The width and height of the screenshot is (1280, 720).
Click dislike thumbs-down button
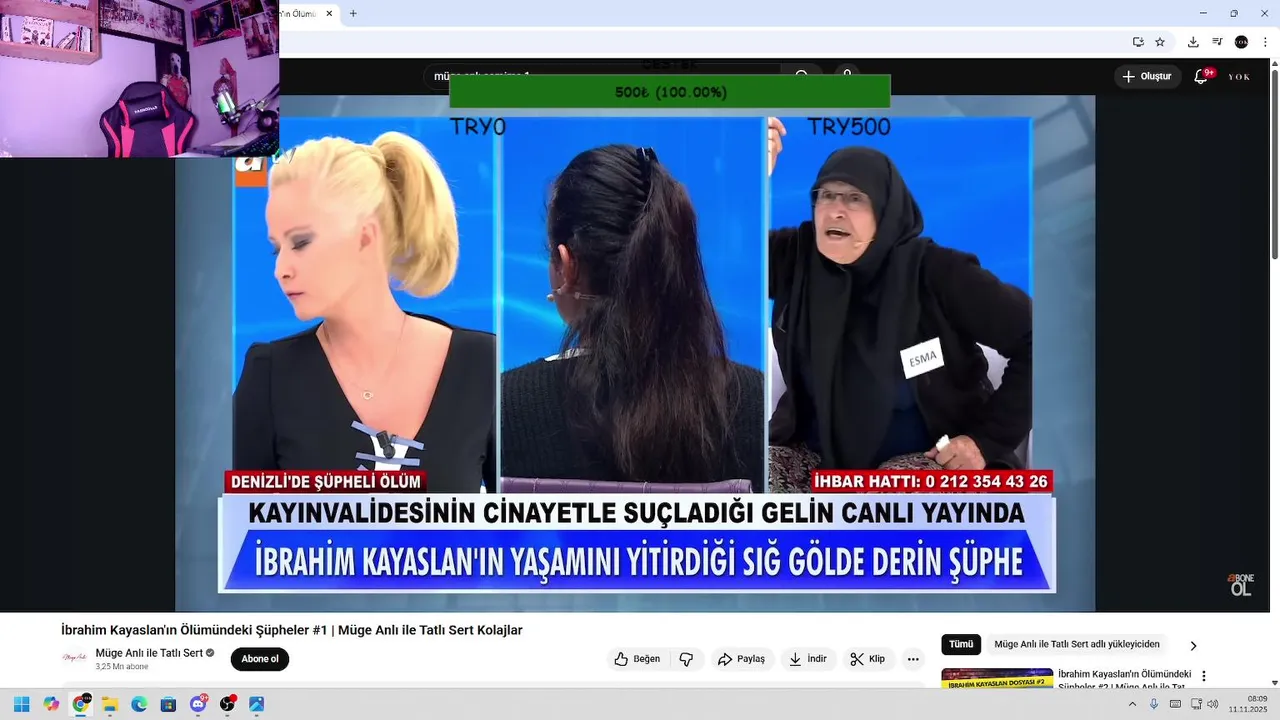click(686, 659)
